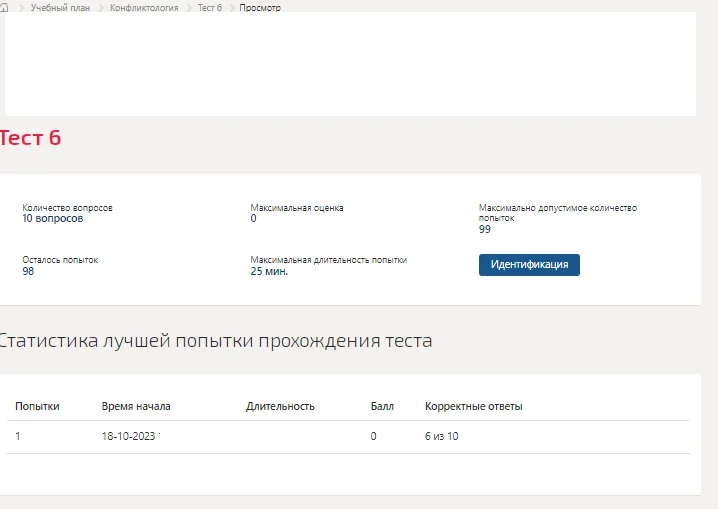This screenshot has width=718, height=509.
Task: Open the home icon in breadcrumbs
Action: click(x=4, y=7)
